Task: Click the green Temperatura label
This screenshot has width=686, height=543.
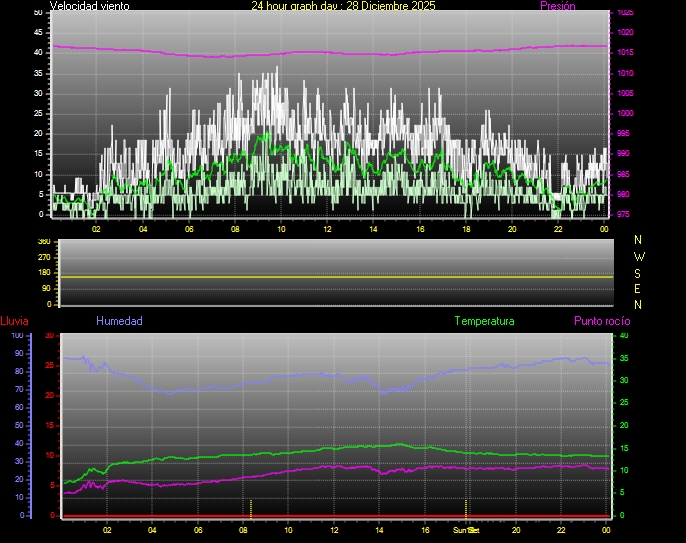Action: (x=484, y=321)
